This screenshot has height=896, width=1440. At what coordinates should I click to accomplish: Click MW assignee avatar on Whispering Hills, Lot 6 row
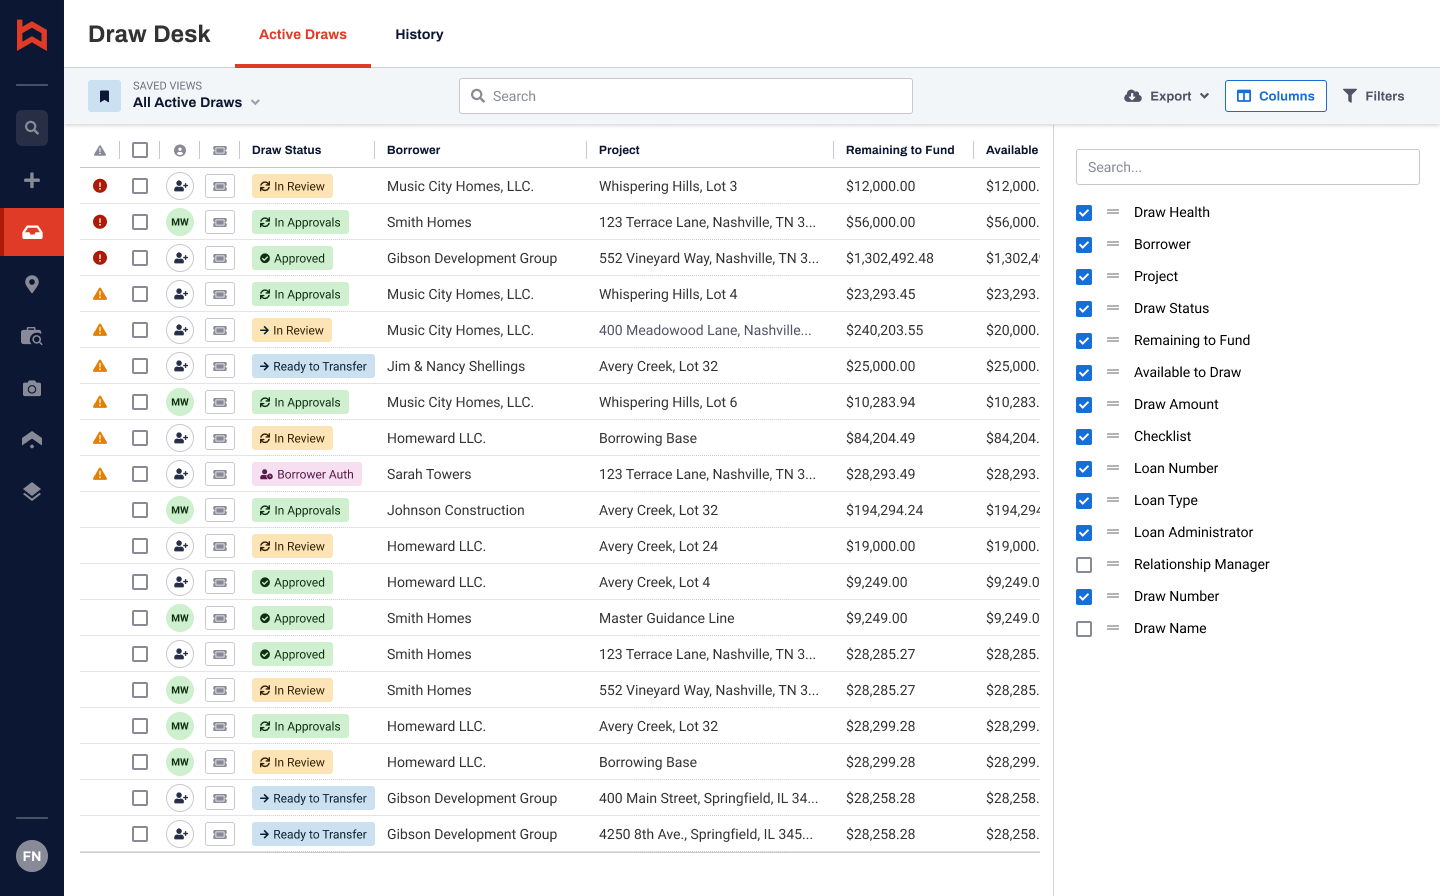180,402
